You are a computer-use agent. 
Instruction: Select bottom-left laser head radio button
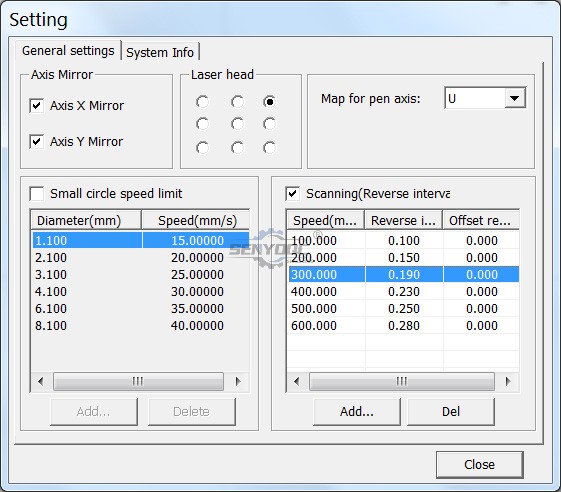click(203, 147)
